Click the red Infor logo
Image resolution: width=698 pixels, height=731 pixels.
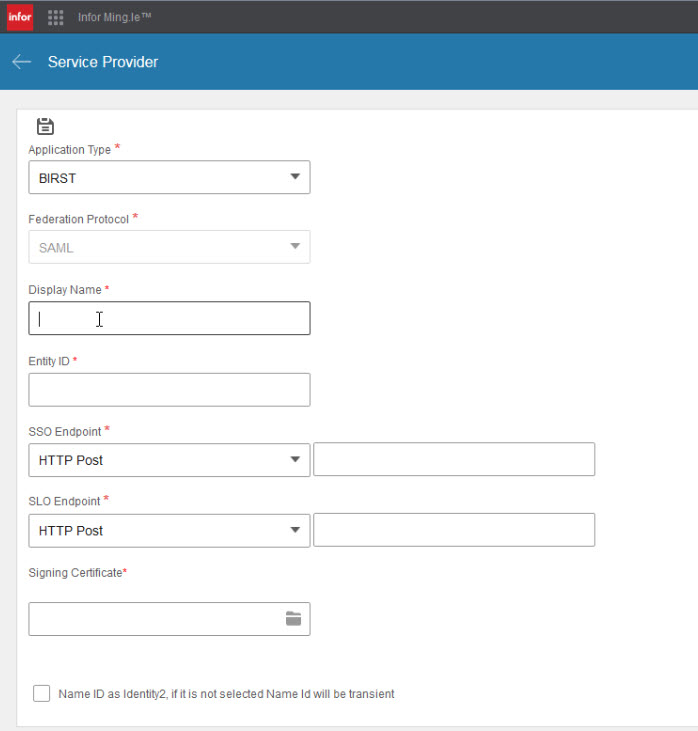[x=20, y=17]
